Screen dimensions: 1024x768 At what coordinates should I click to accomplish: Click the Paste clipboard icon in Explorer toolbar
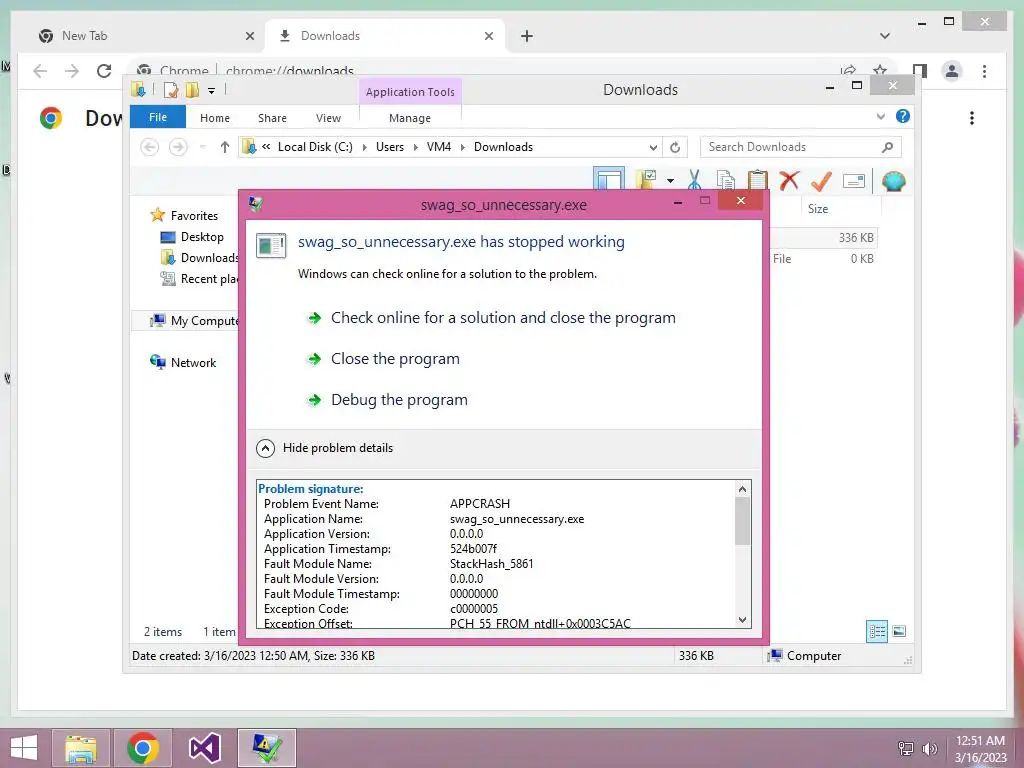coord(758,180)
